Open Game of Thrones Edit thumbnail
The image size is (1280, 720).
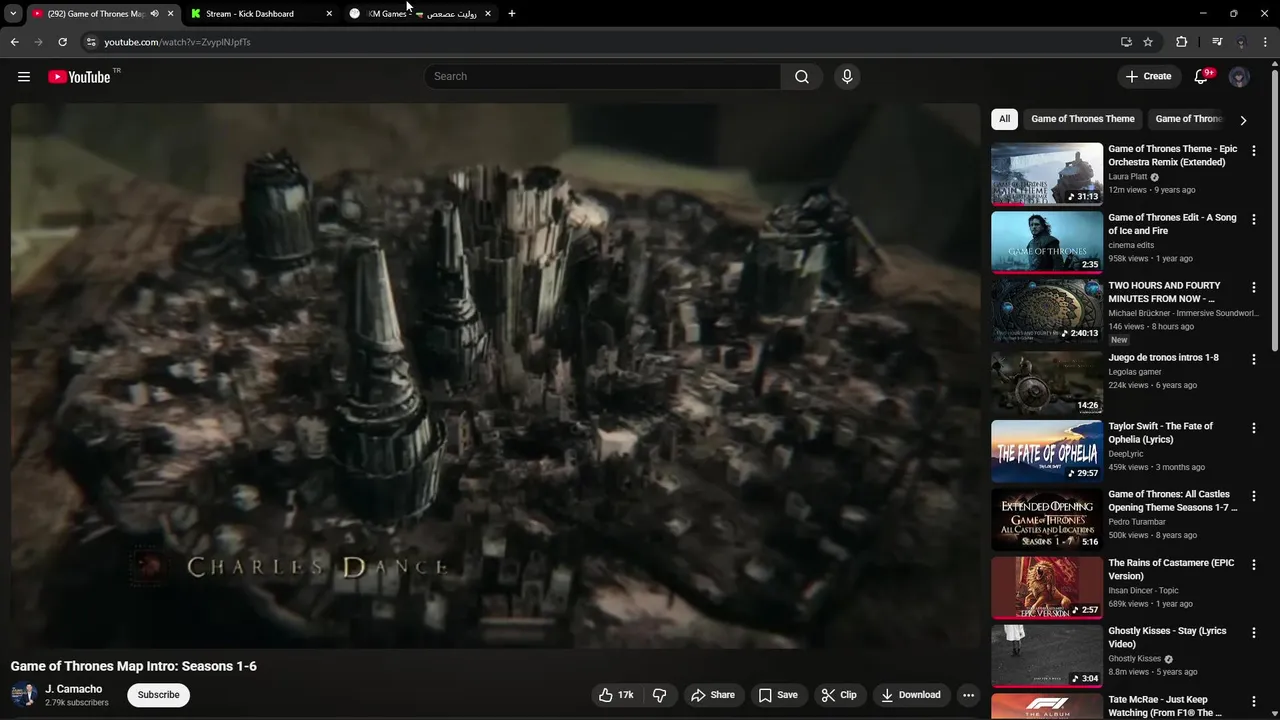coord(1047,242)
